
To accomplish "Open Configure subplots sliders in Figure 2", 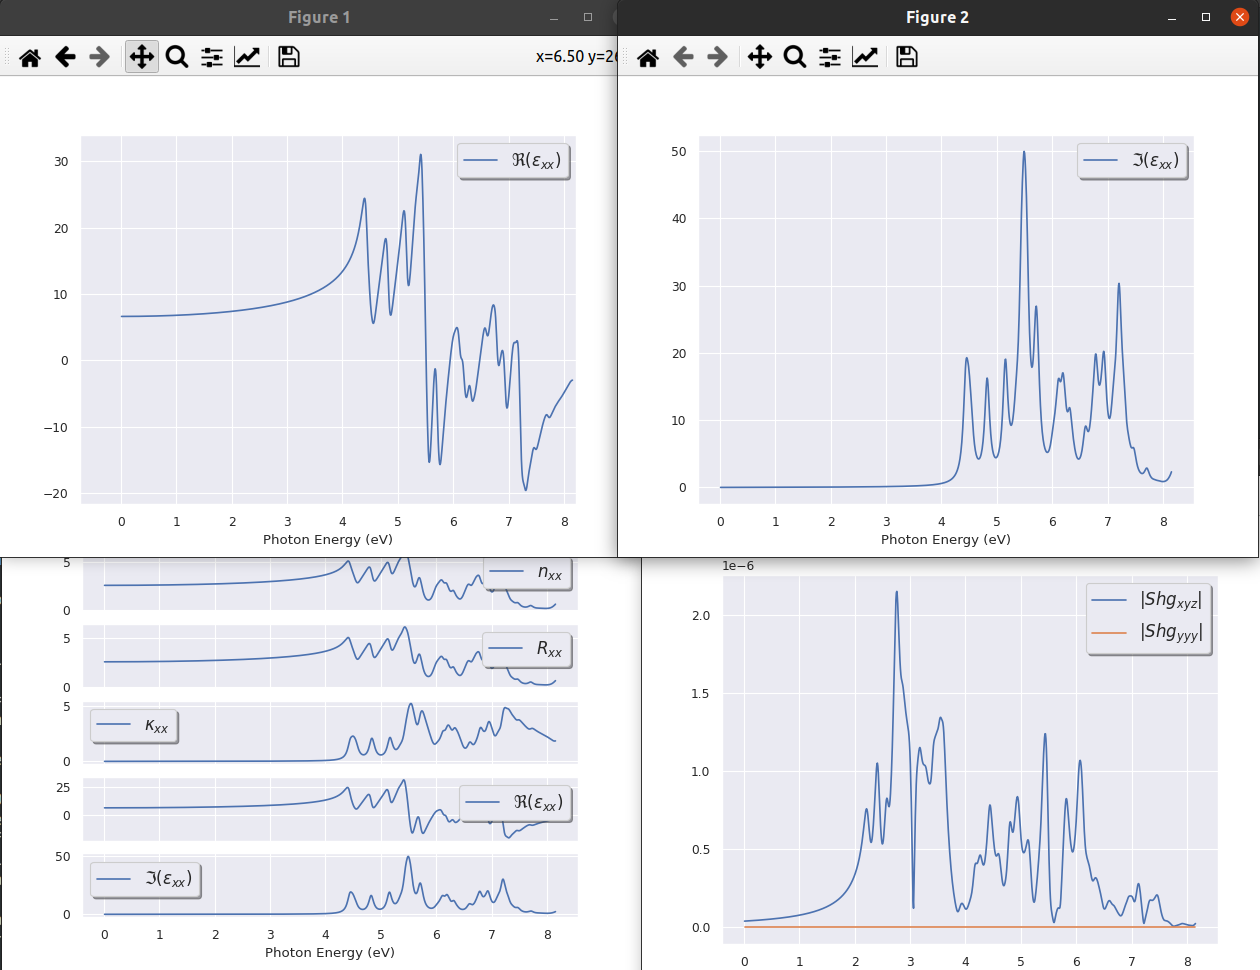I will [x=830, y=57].
